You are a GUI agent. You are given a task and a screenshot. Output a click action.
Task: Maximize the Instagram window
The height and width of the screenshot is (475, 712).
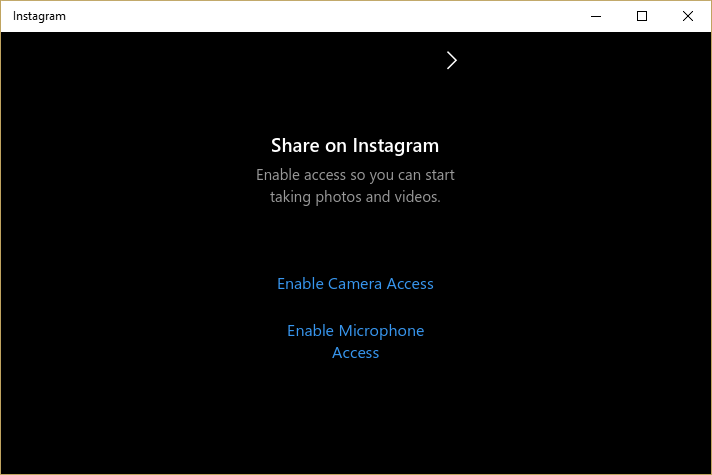click(x=642, y=16)
